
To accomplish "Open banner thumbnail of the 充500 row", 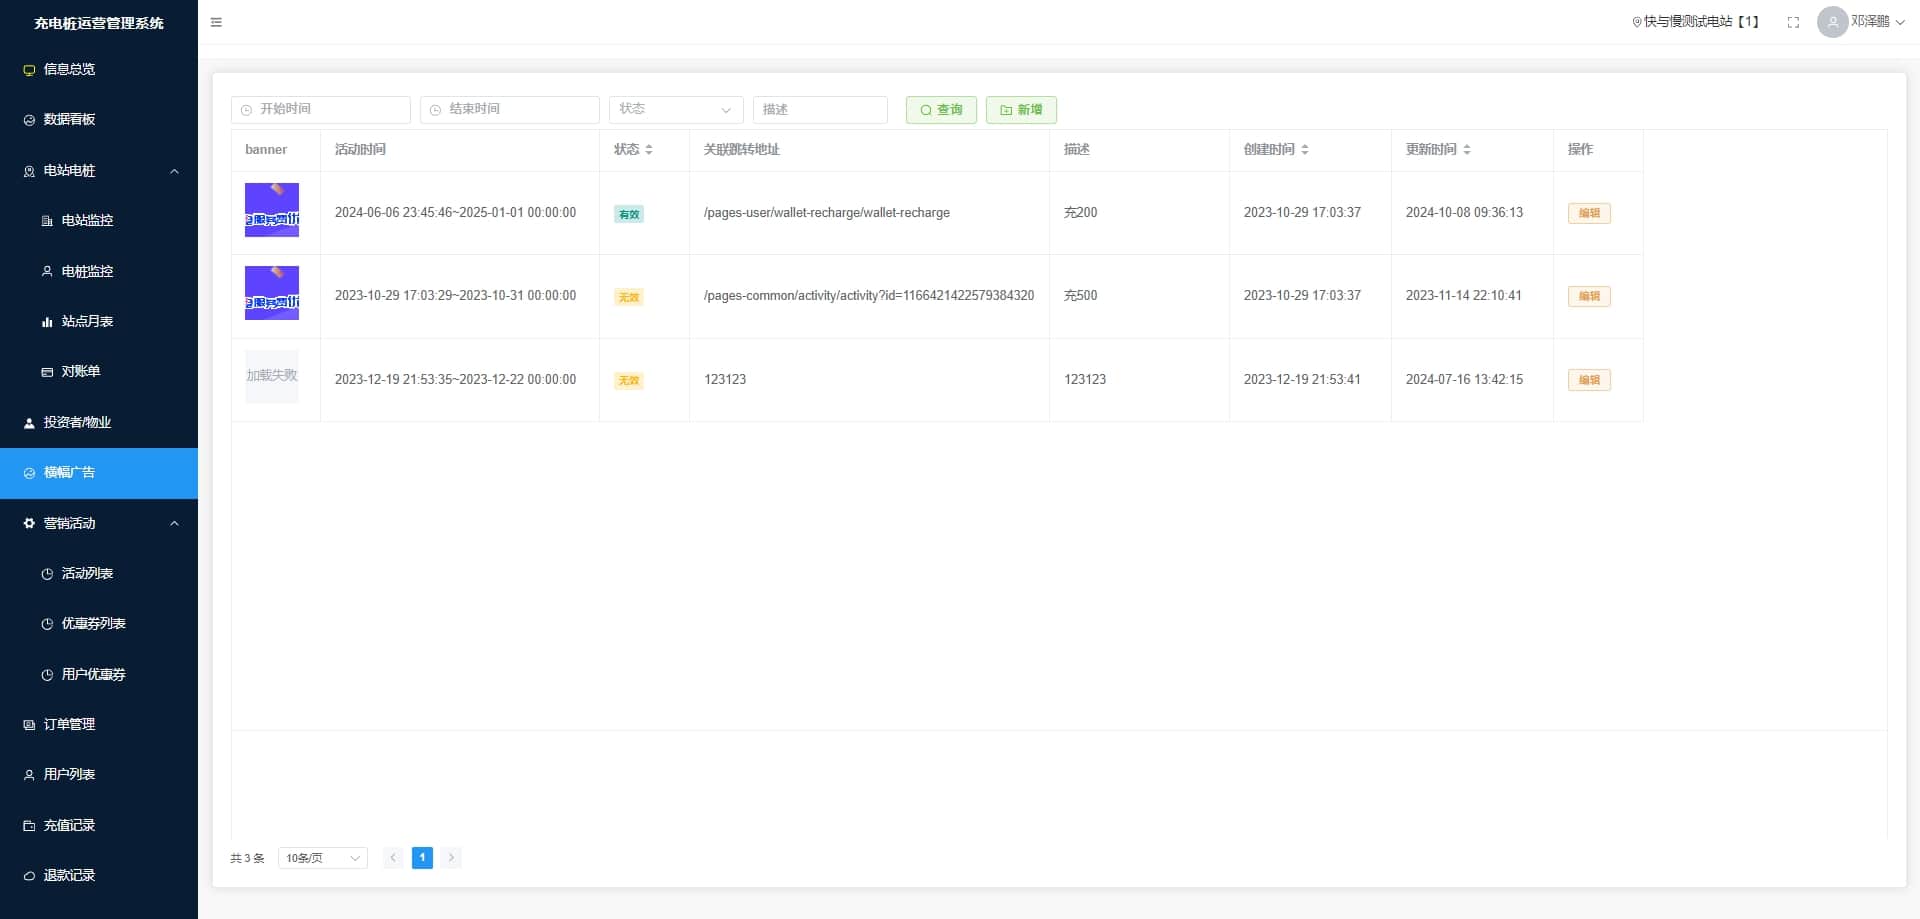I will [x=272, y=293].
